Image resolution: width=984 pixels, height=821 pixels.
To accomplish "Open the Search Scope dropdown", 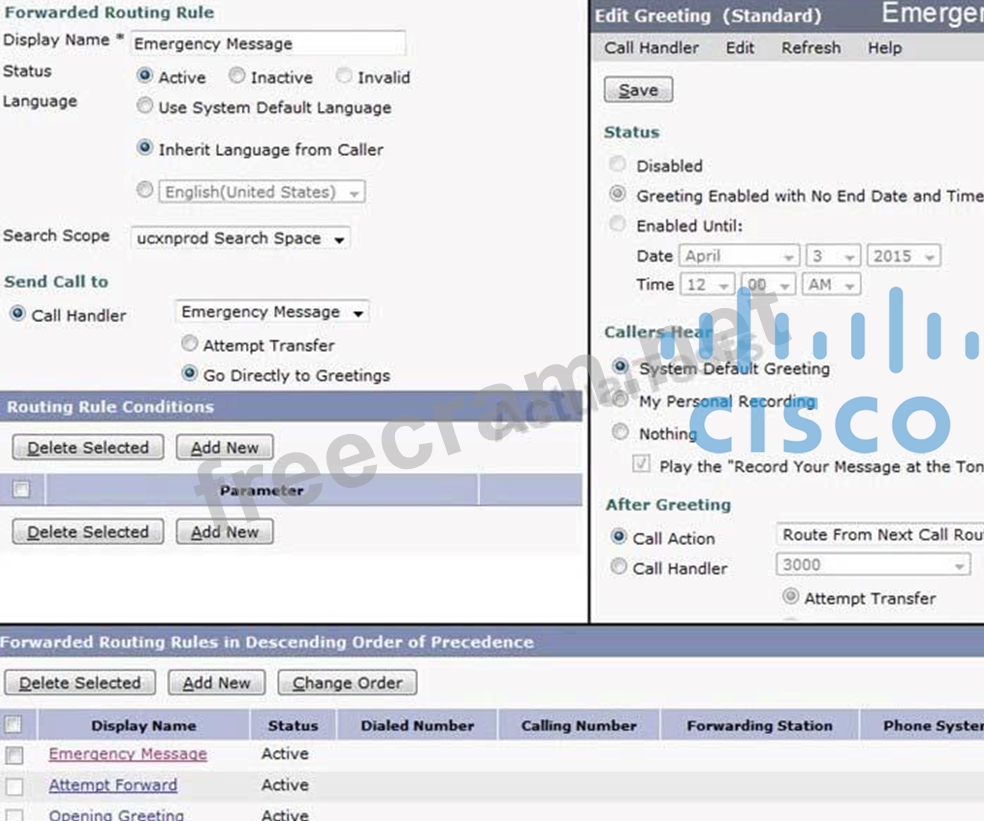I will (240, 239).
